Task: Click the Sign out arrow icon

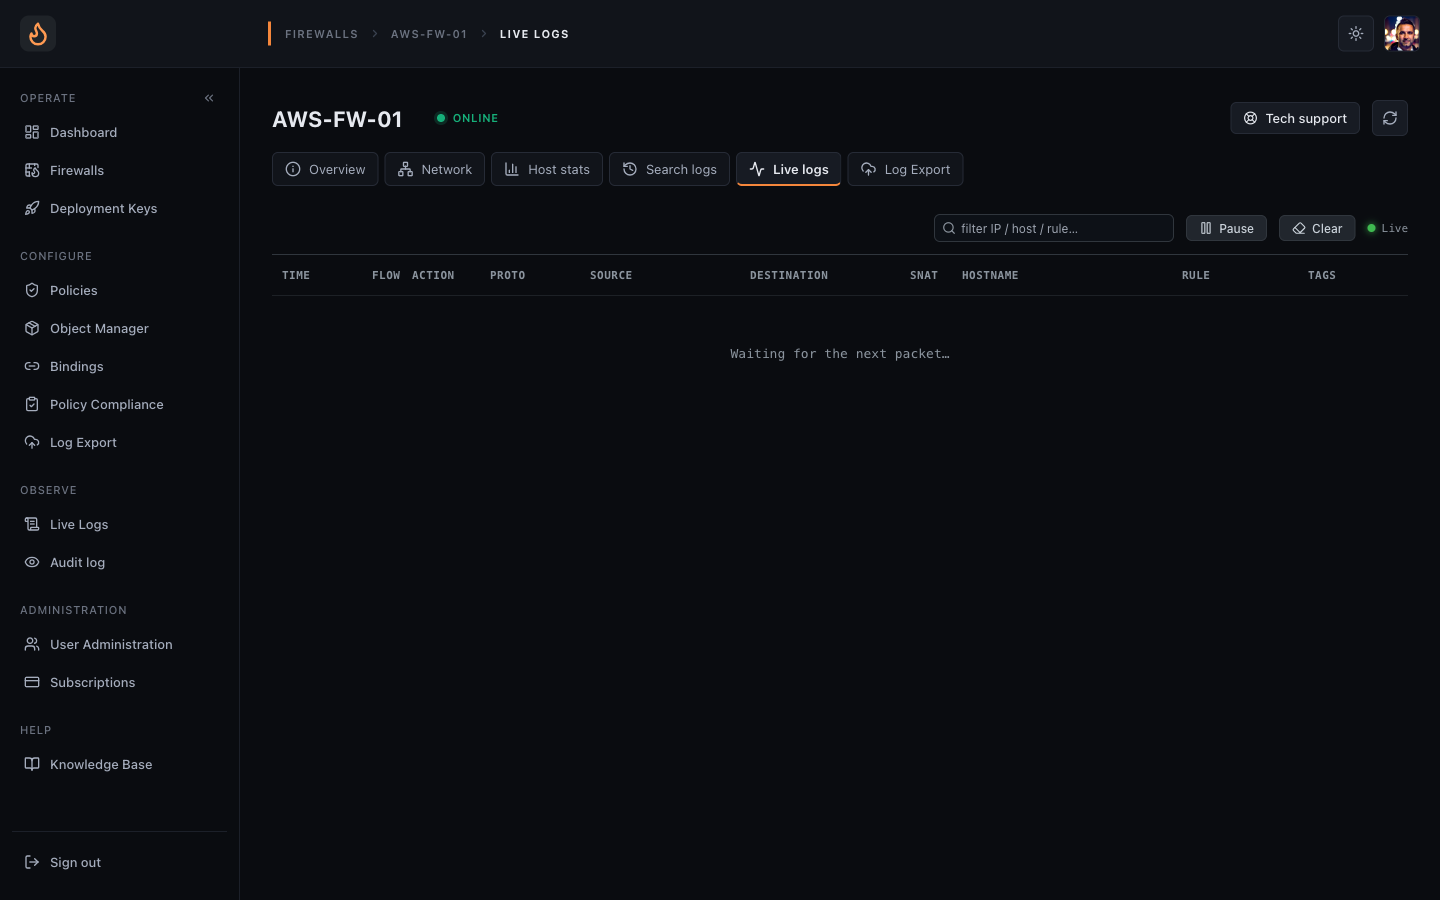Action: pos(32,862)
